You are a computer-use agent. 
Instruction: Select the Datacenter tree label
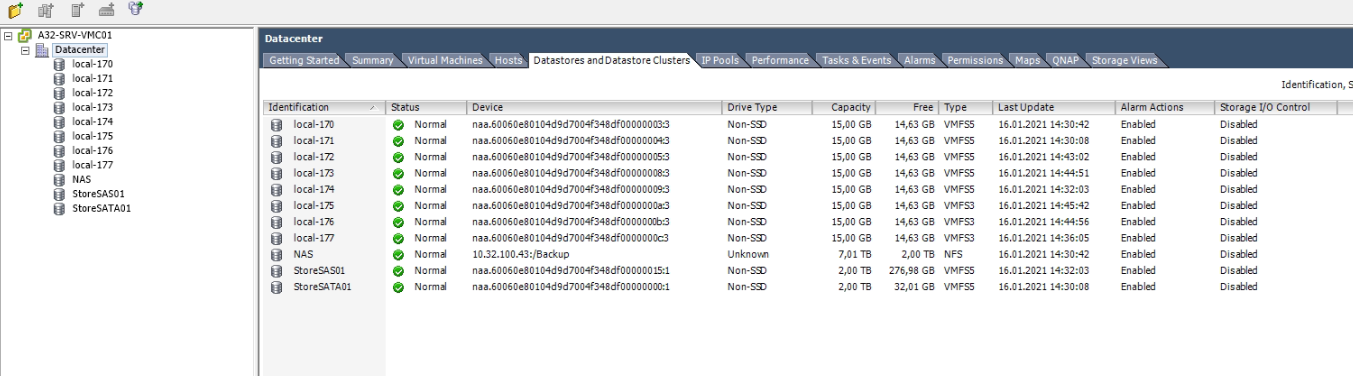coord(80,50)
